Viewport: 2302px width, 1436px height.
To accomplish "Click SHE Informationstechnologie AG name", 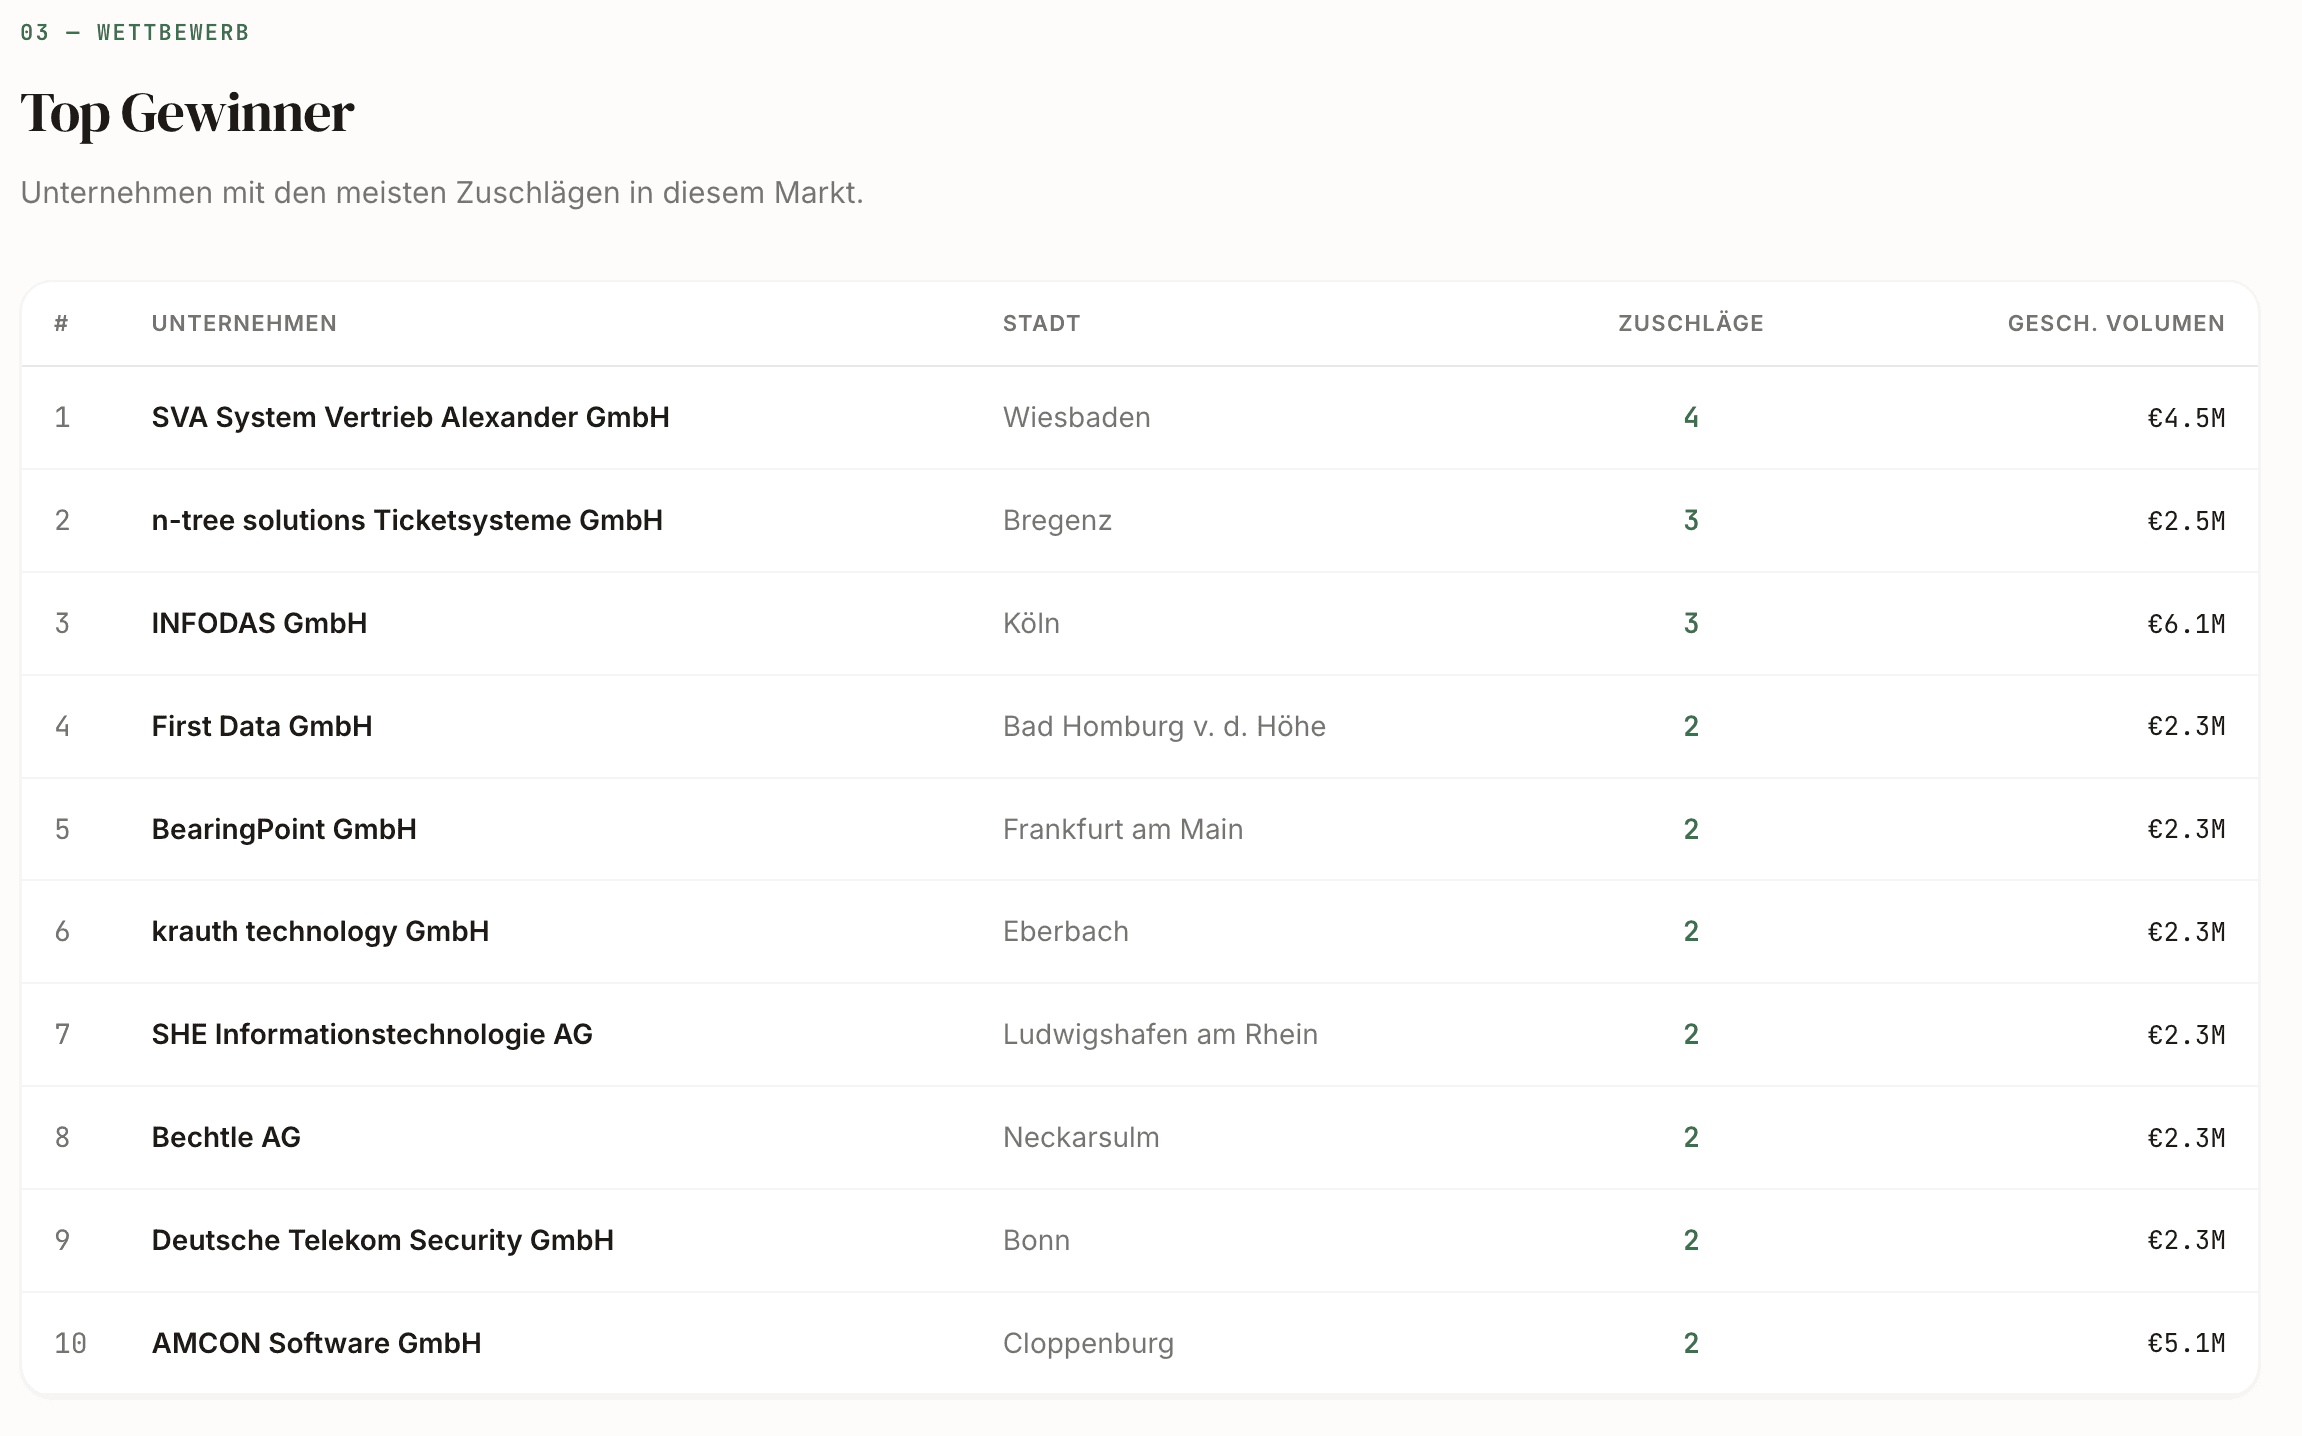I will point(372,1034).
